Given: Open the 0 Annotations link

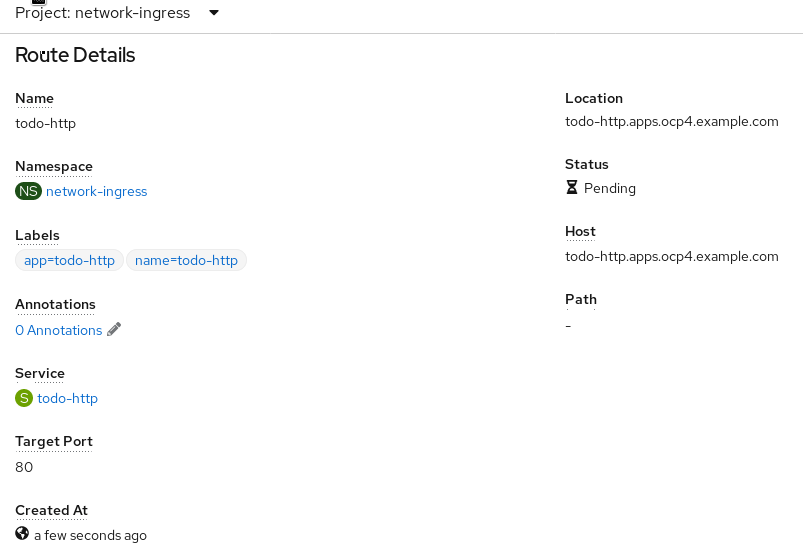Looking at the screenshot, I should point(58,330).
